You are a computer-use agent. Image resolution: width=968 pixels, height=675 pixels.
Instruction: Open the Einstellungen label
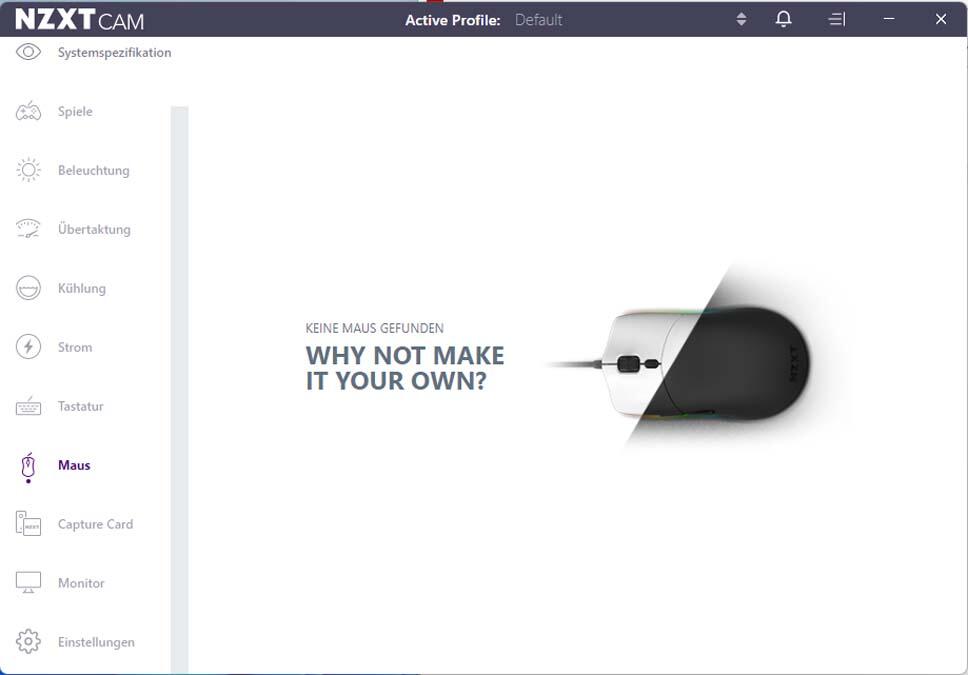96,642
